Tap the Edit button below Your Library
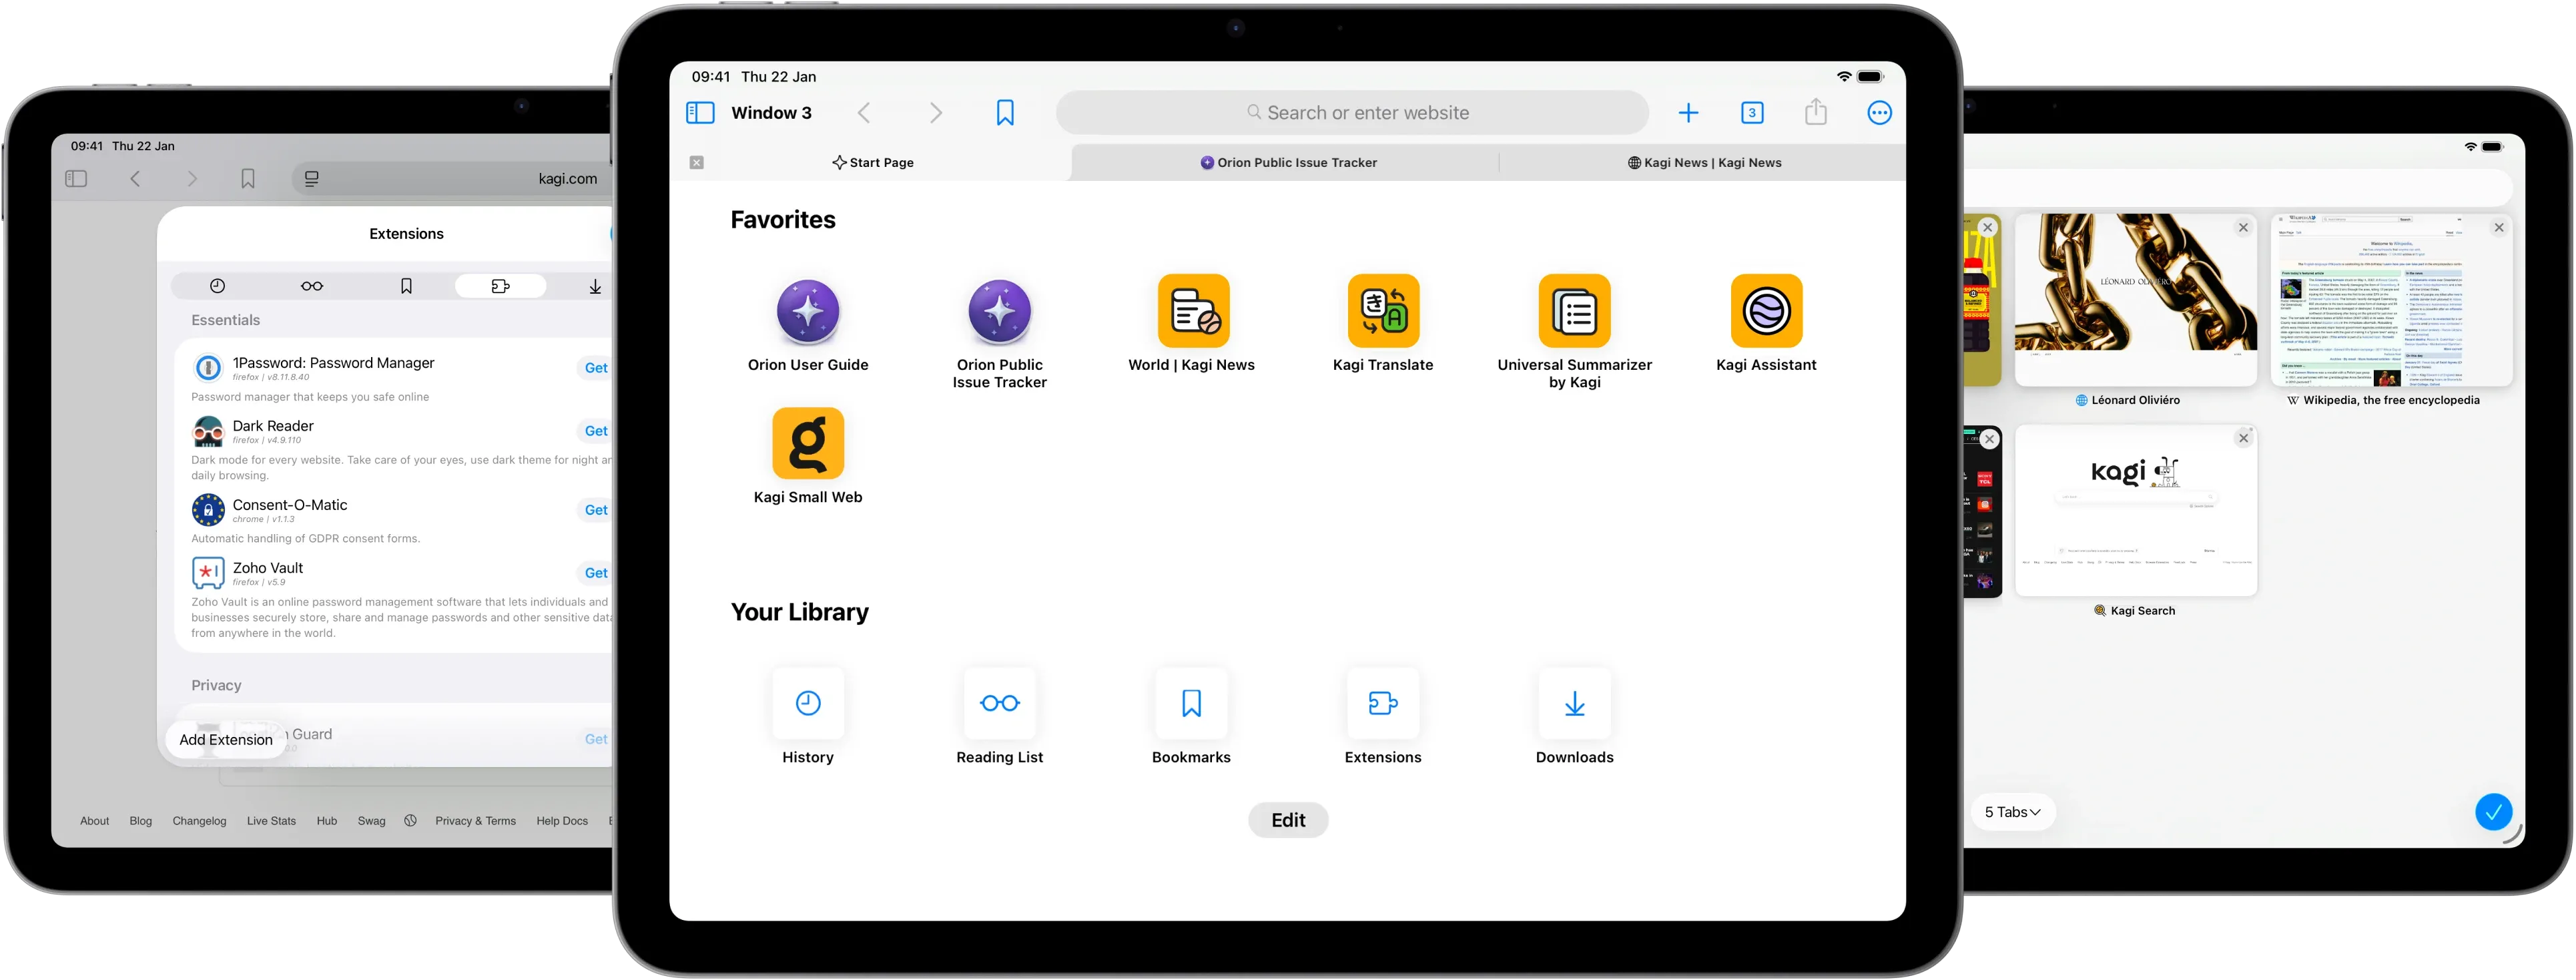This screenshot has width=2576, height=980. (1288, 819)
